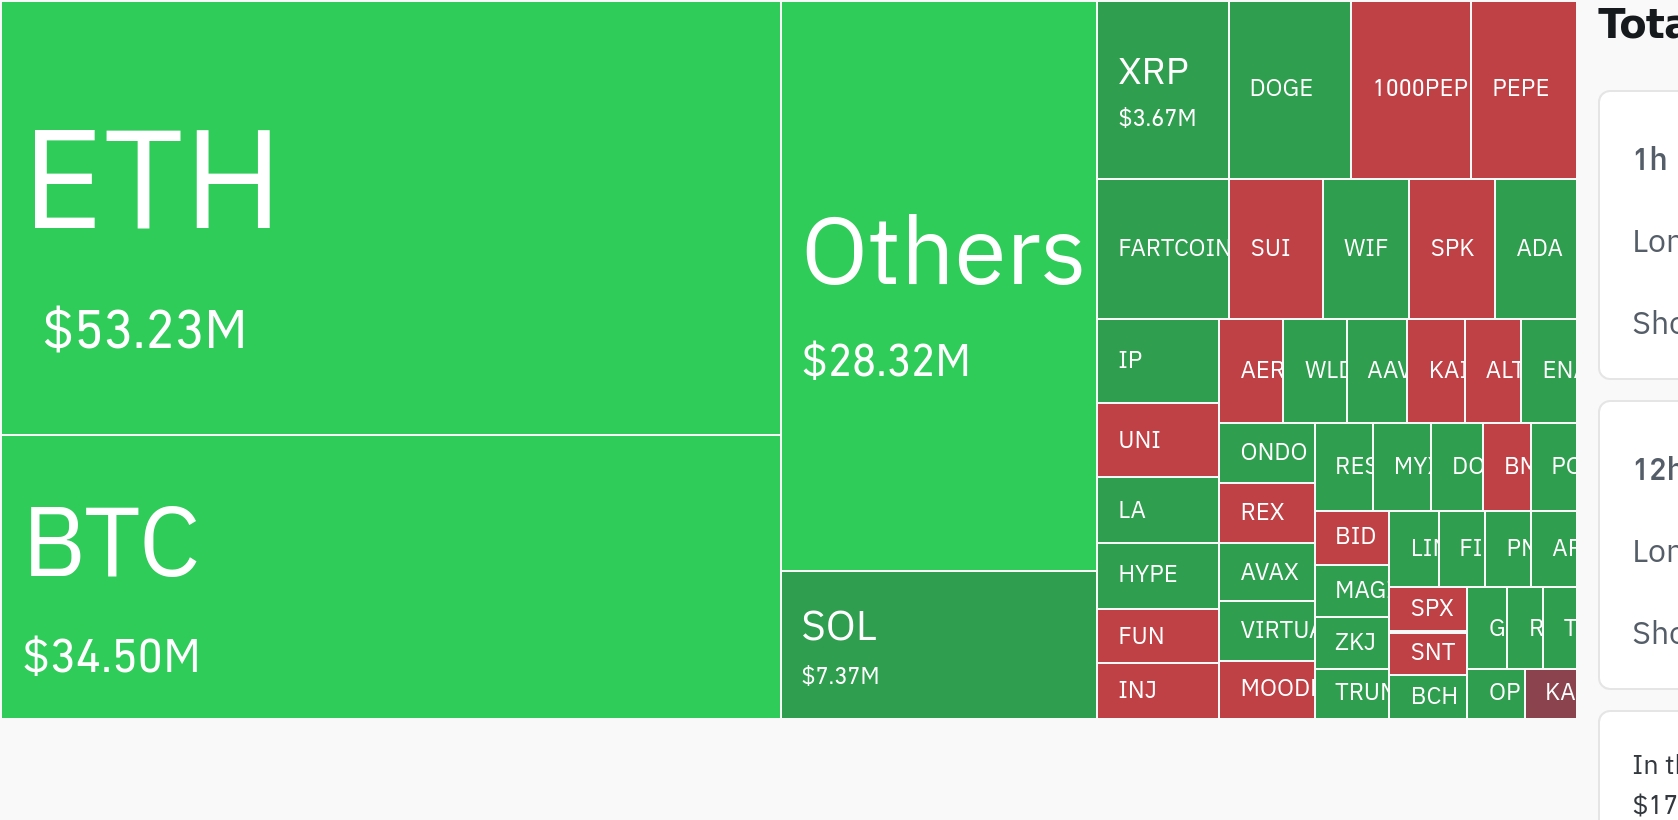
Task: Click the XRP $3.67M tile
Action: point(1163,90)
